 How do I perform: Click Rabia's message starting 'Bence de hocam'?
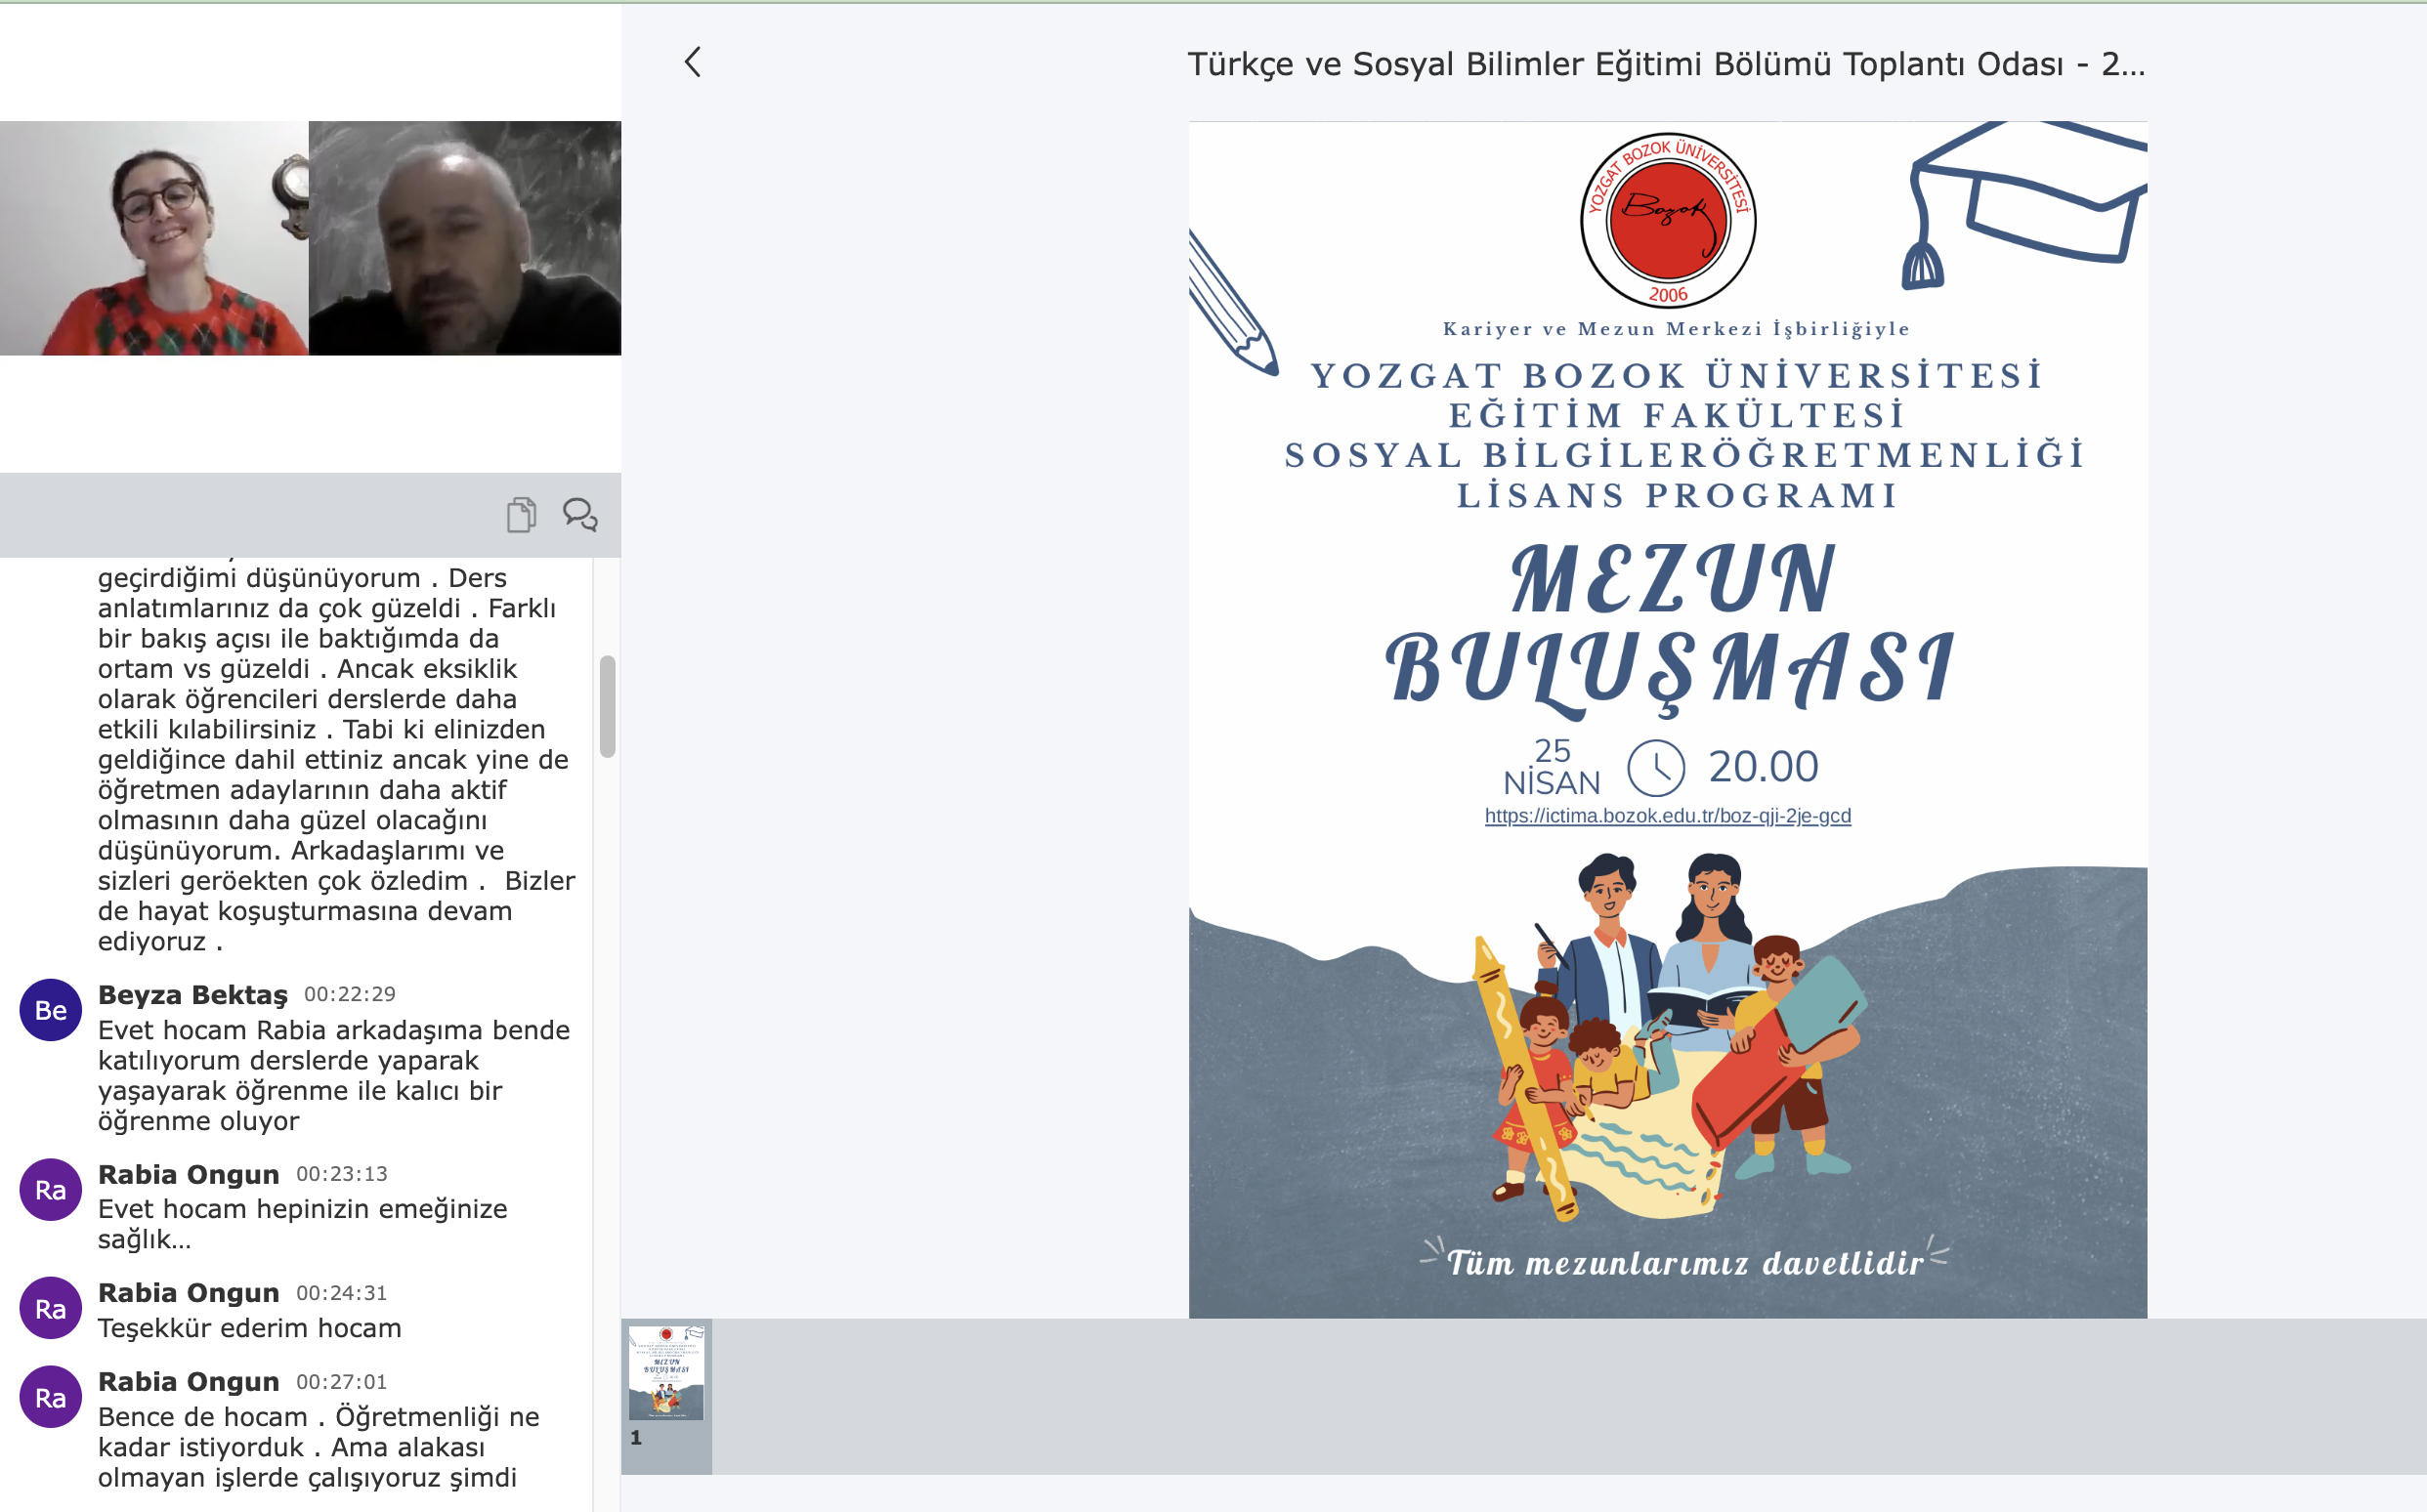click(x=318, y=1447)
